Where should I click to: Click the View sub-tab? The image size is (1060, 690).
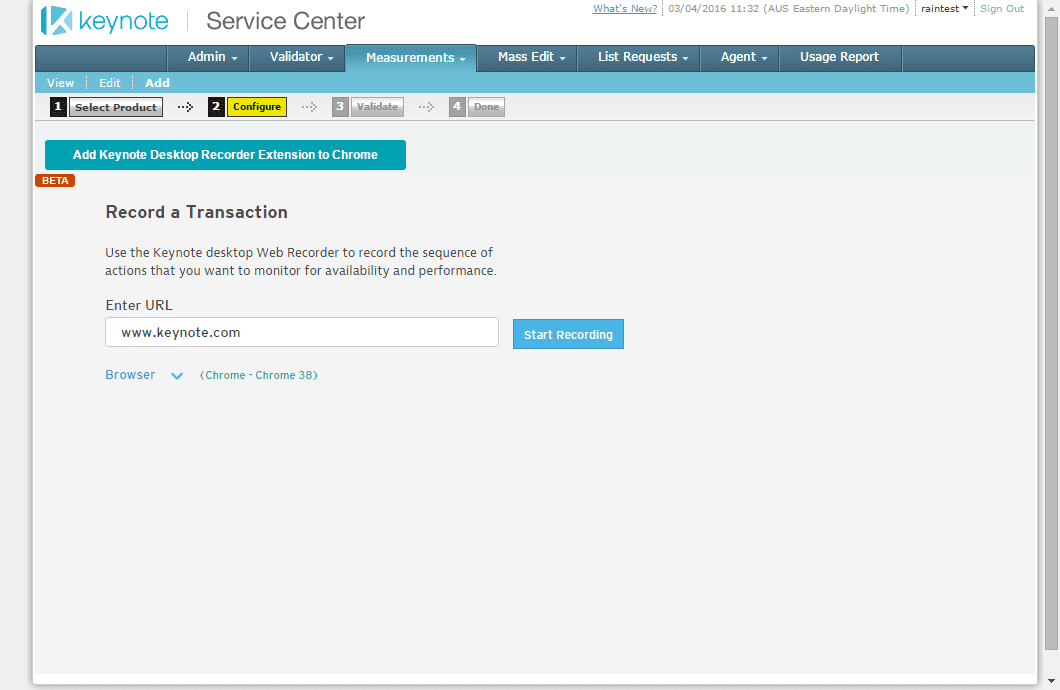click(x=60, y=83)
